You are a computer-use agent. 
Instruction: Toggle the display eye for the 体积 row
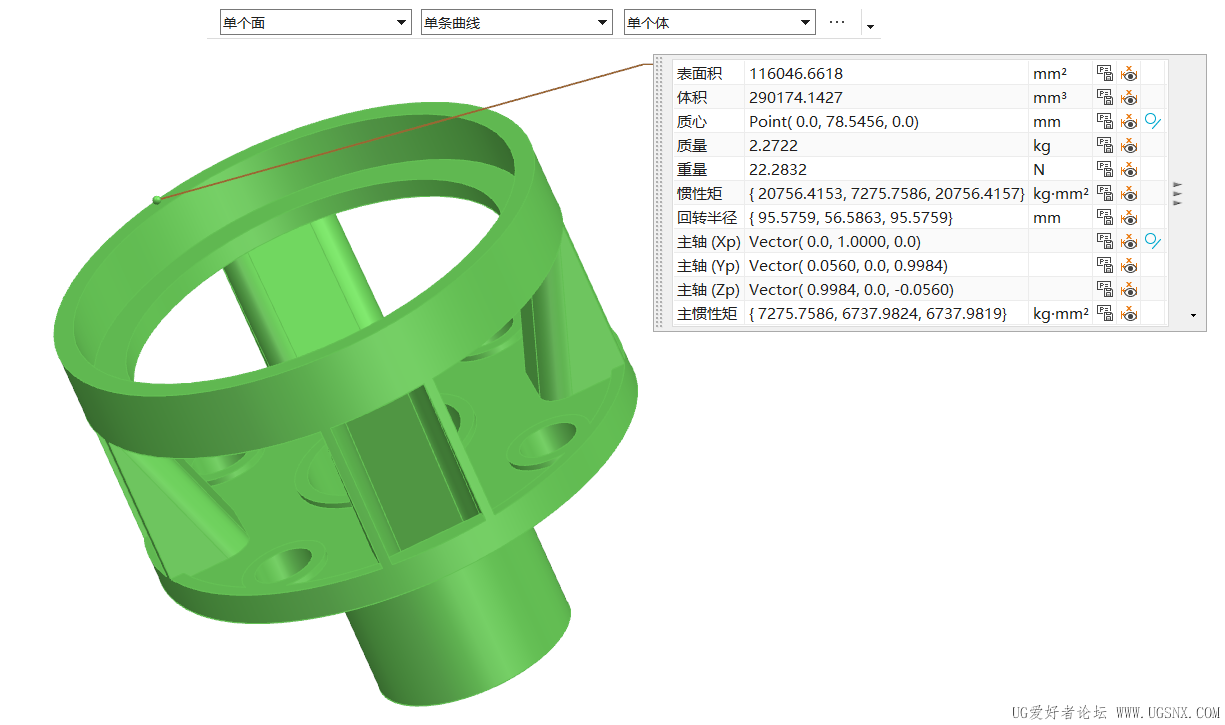click(x=1129, y=97)
